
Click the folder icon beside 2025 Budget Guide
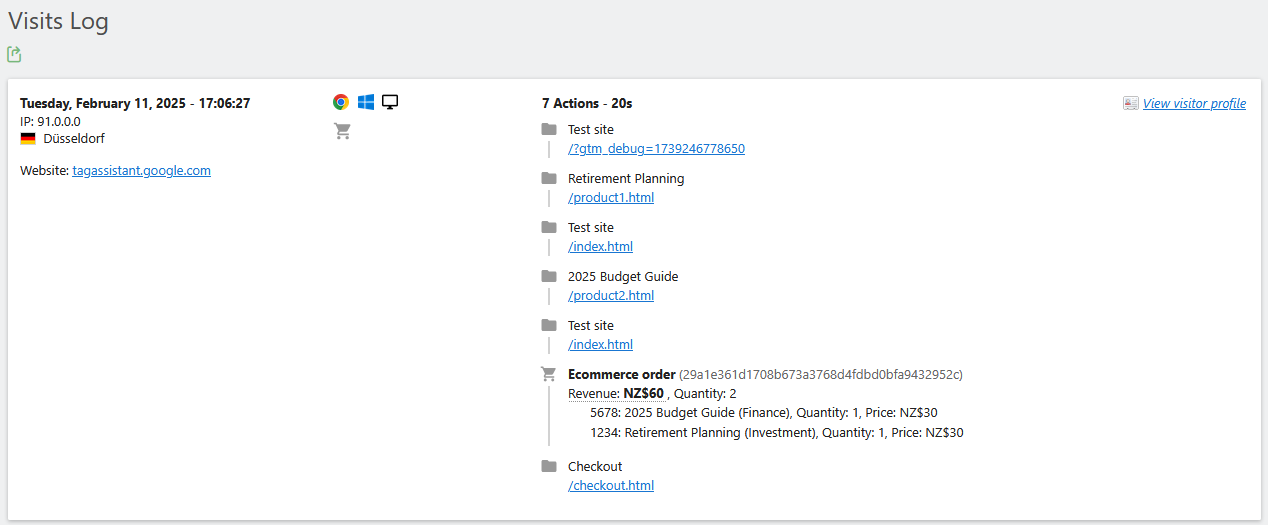(x=548, y=276)
